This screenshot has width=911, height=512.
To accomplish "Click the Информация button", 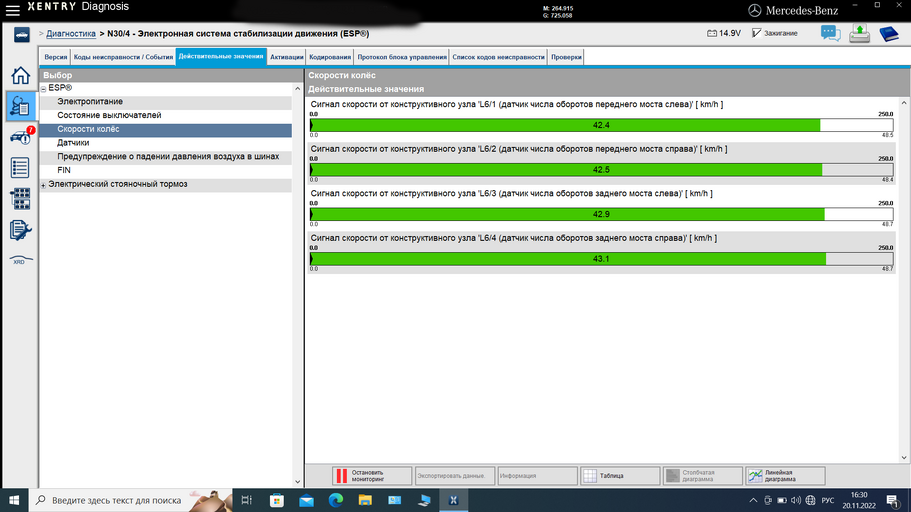I will [x=537, y=476].
